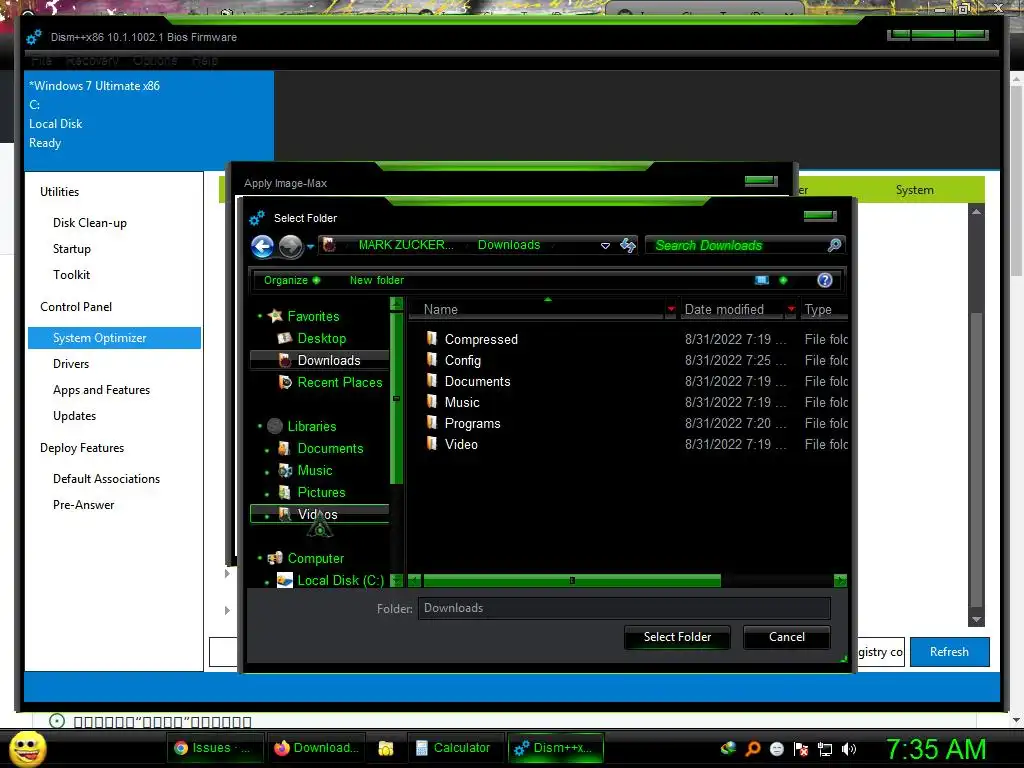This screenshot has width=1024, height=768.
Task: Click the Refresh button in Dism++
Action: pos(950,652)
